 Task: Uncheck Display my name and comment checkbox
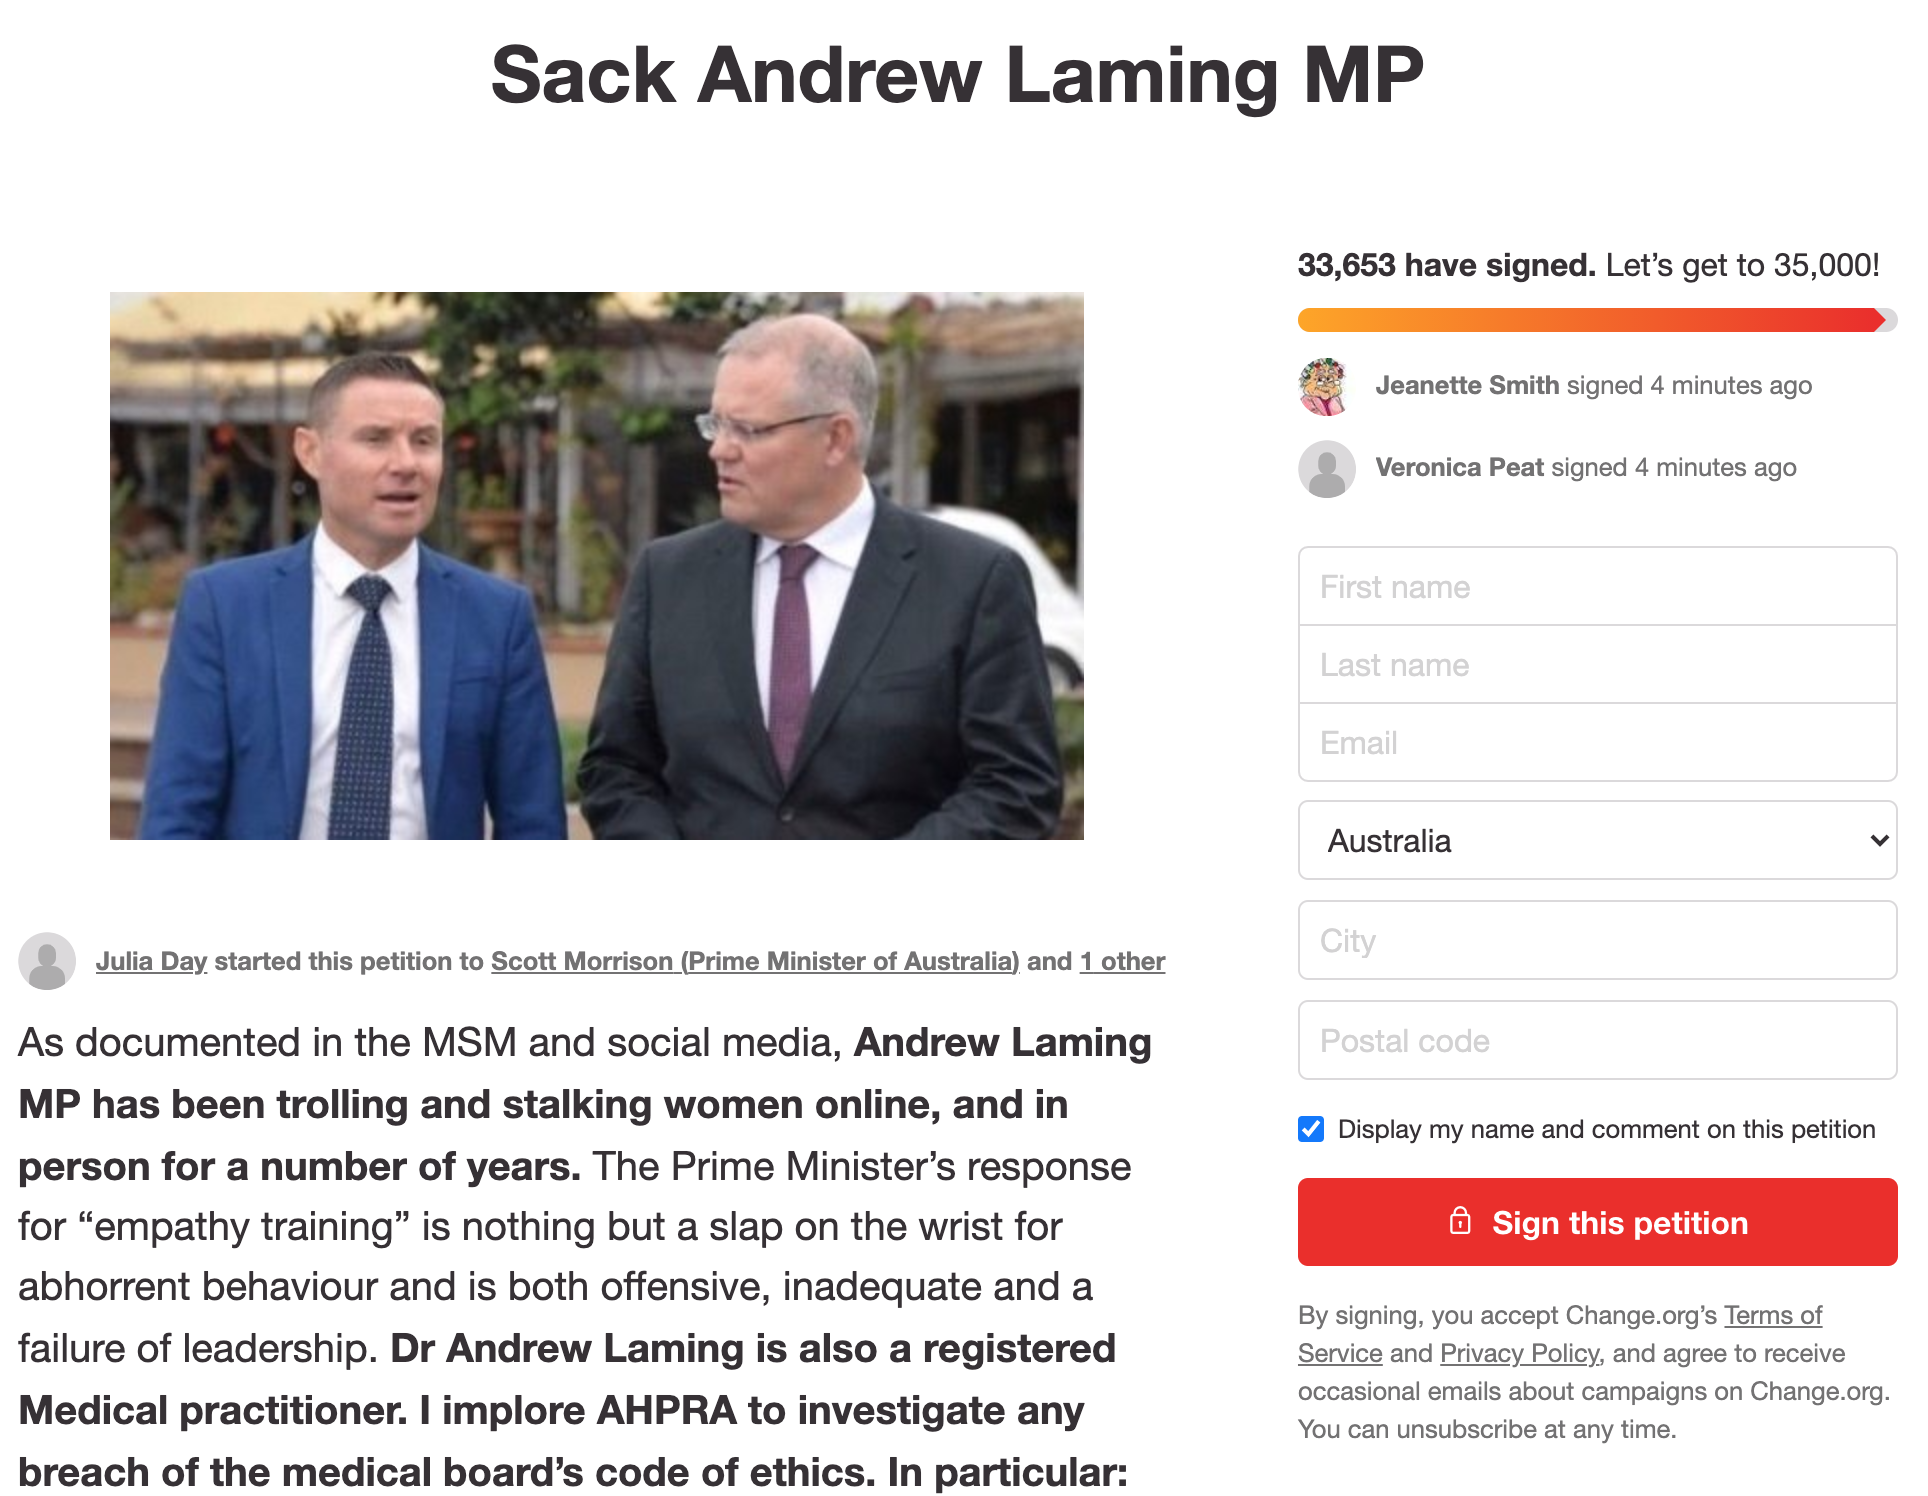tap(1311, 1129)
